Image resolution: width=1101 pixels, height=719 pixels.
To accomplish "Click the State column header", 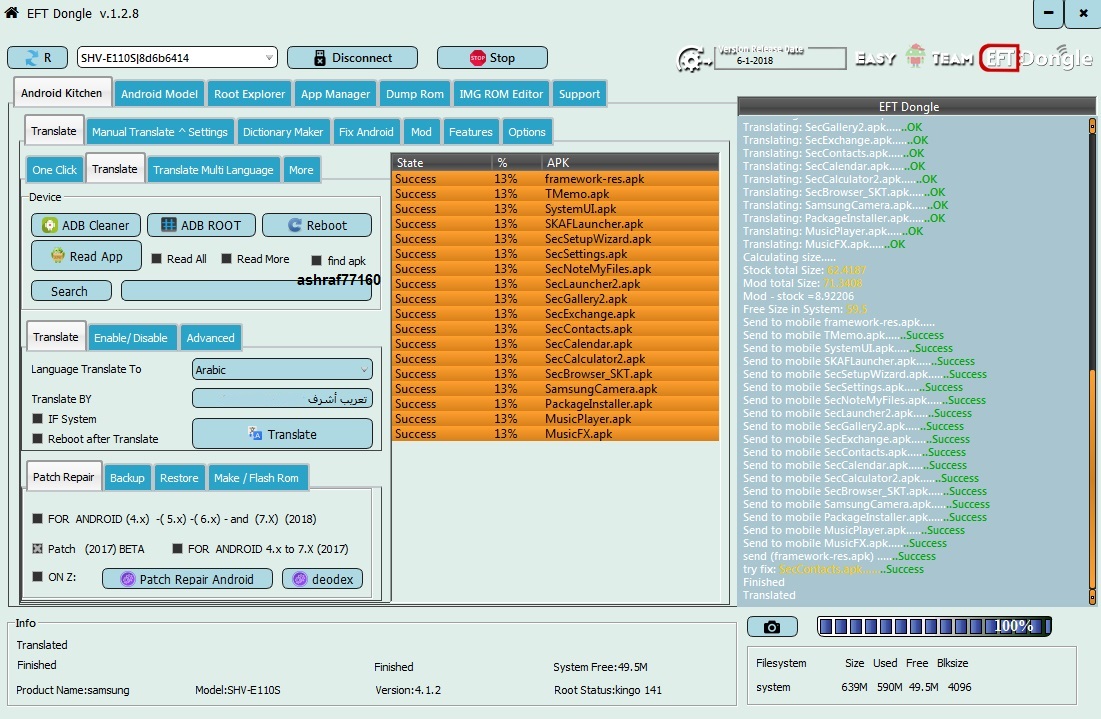I will pyautogui.click(x=442, y=162).
